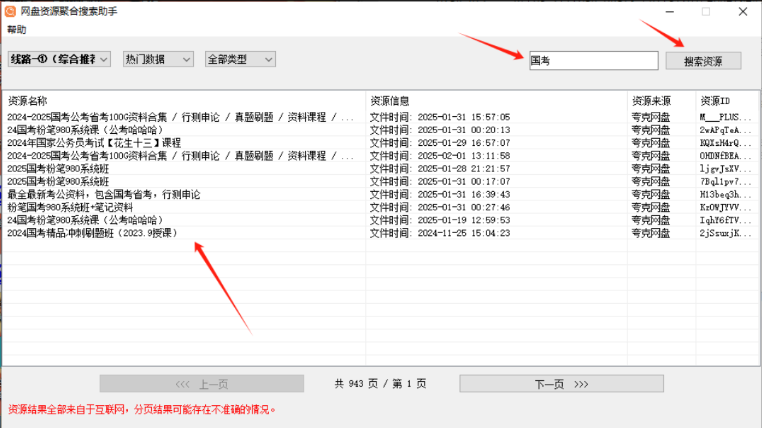Expand the 线路一① 综合推荐 dropdown
Image resolution: width=762 pixels, height=428 pixels.
tap(59, 60)
